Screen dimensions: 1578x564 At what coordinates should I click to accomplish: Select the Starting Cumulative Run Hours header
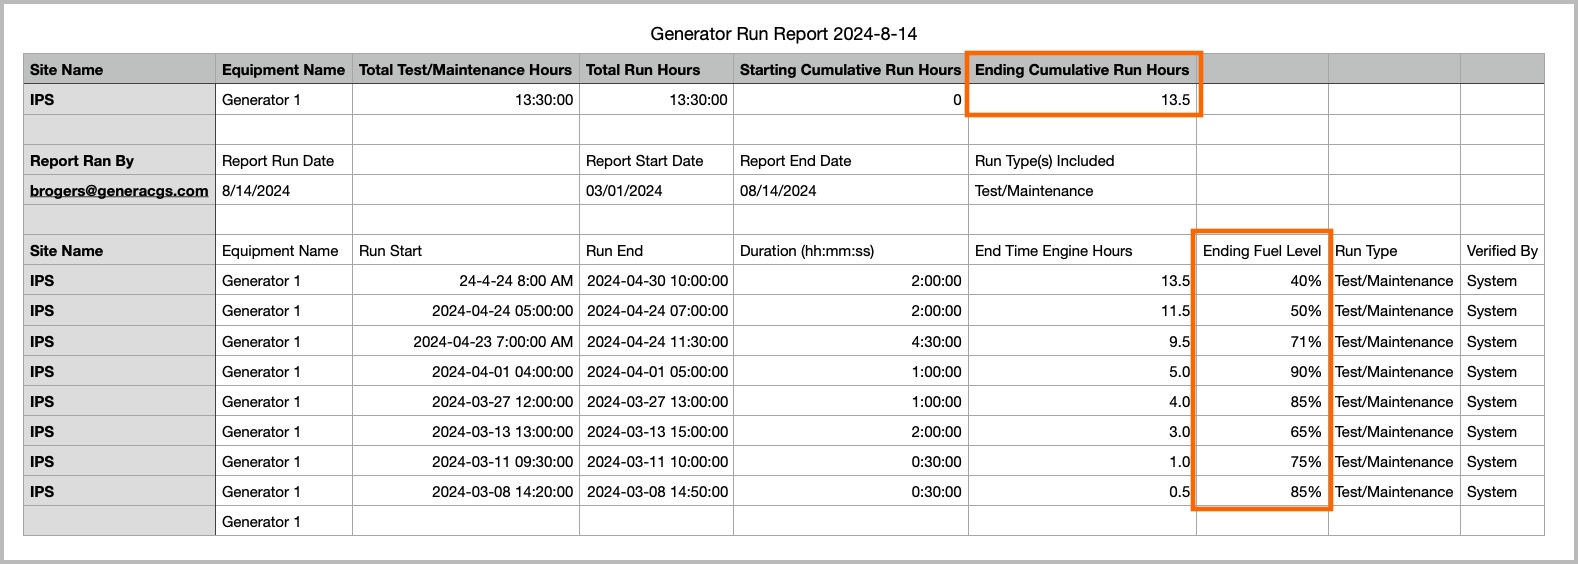[850, 70]
